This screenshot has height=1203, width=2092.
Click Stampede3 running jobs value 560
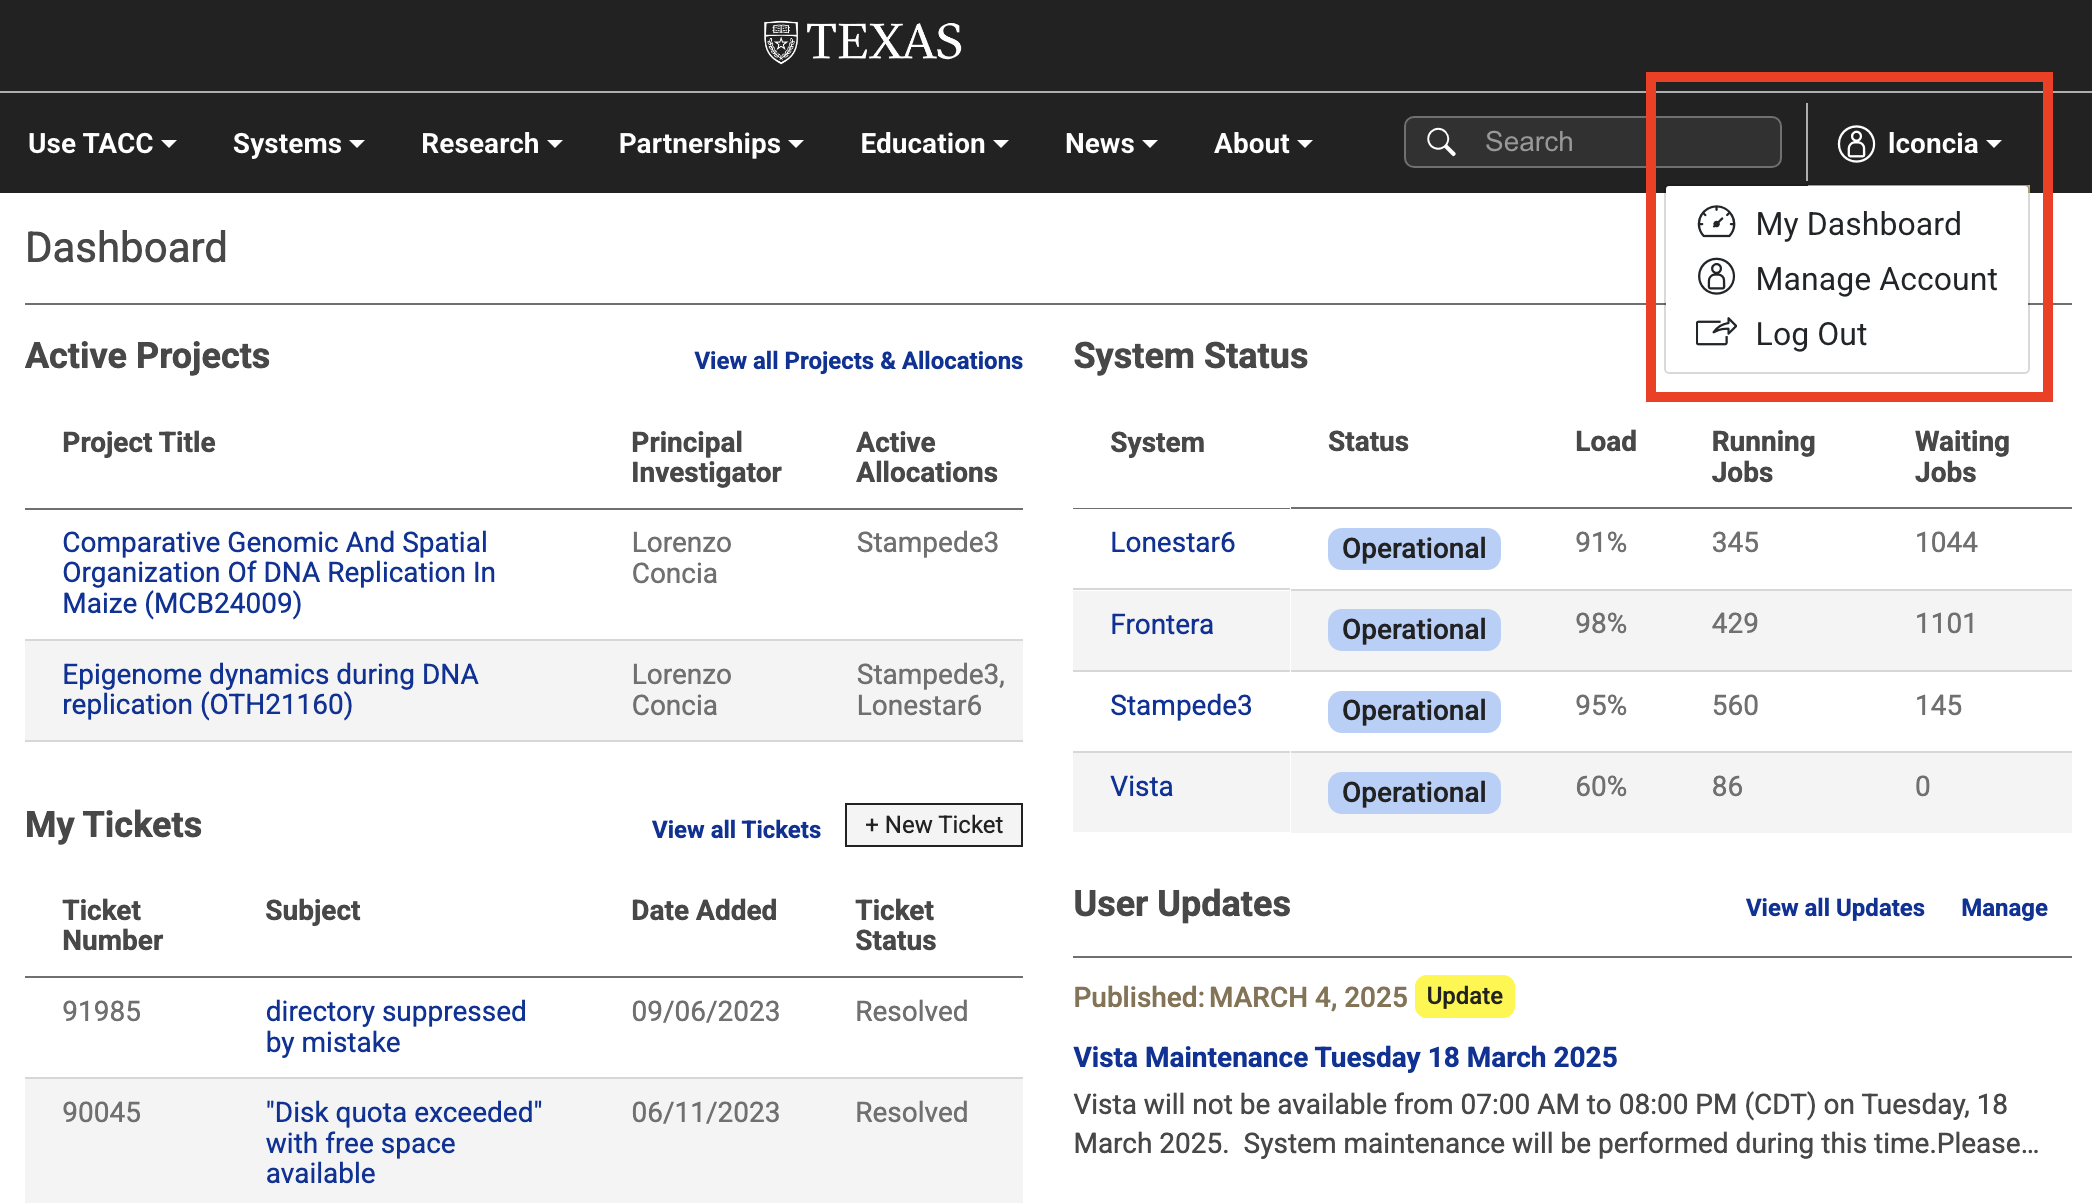1735,705
